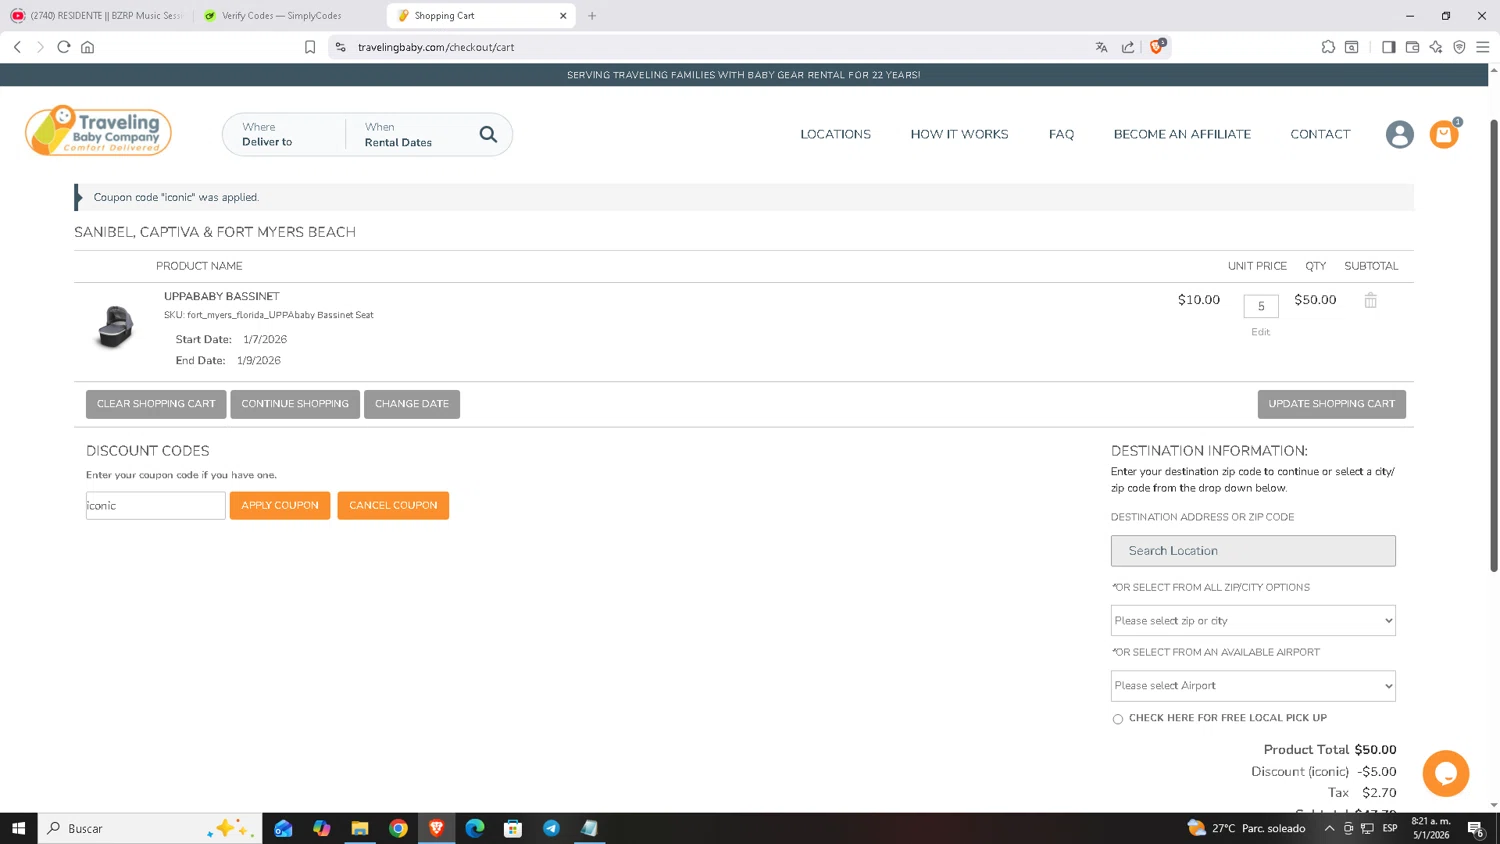
Task: Go back to the previous page
Action: (17, 47)
